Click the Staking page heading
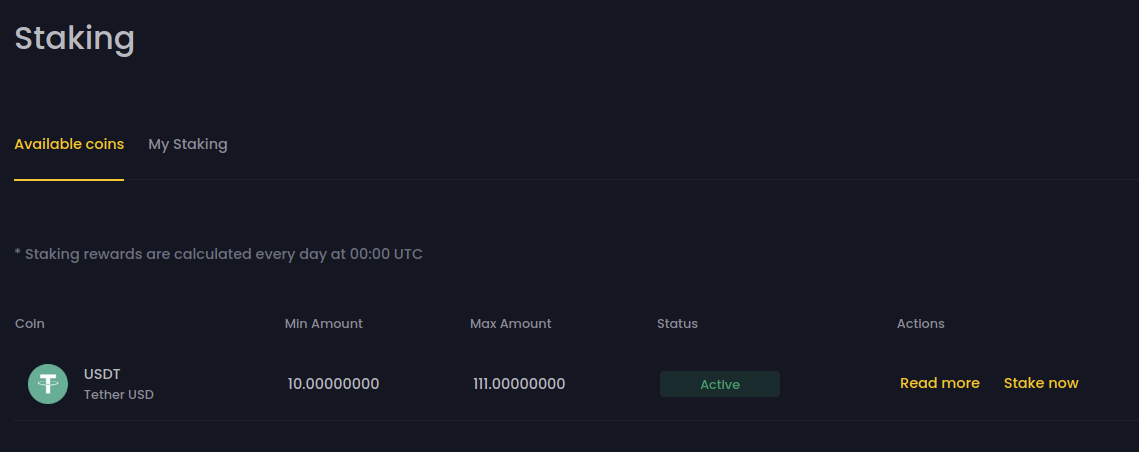The width and height of the screenshot is (1139, 452). (74, 39)
